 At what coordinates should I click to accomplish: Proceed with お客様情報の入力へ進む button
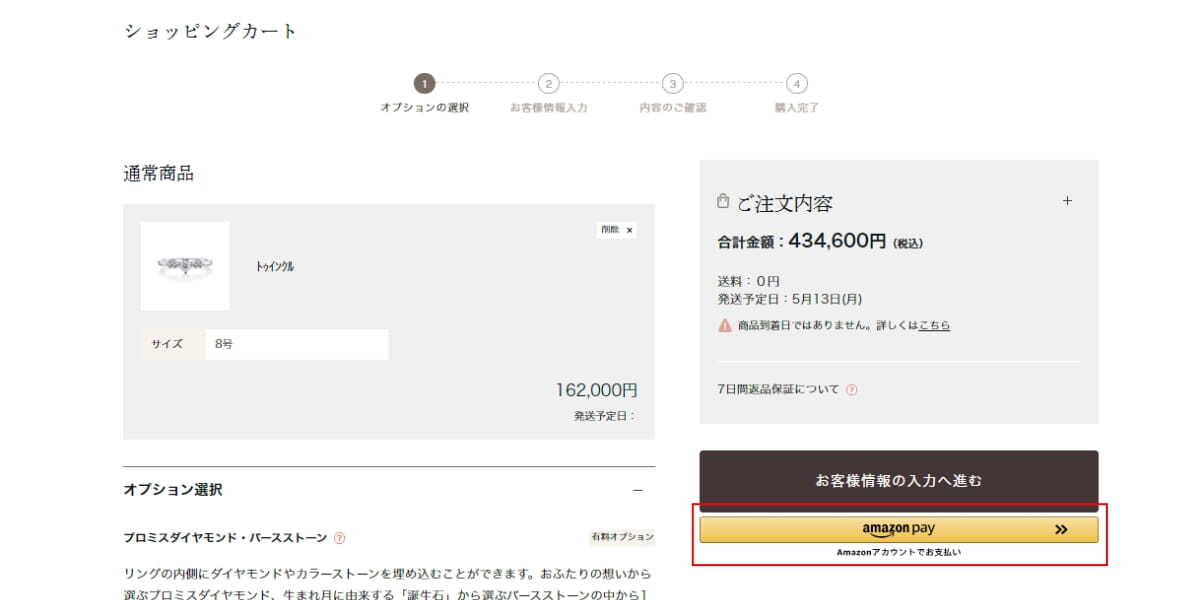click(x=898, y=481)
